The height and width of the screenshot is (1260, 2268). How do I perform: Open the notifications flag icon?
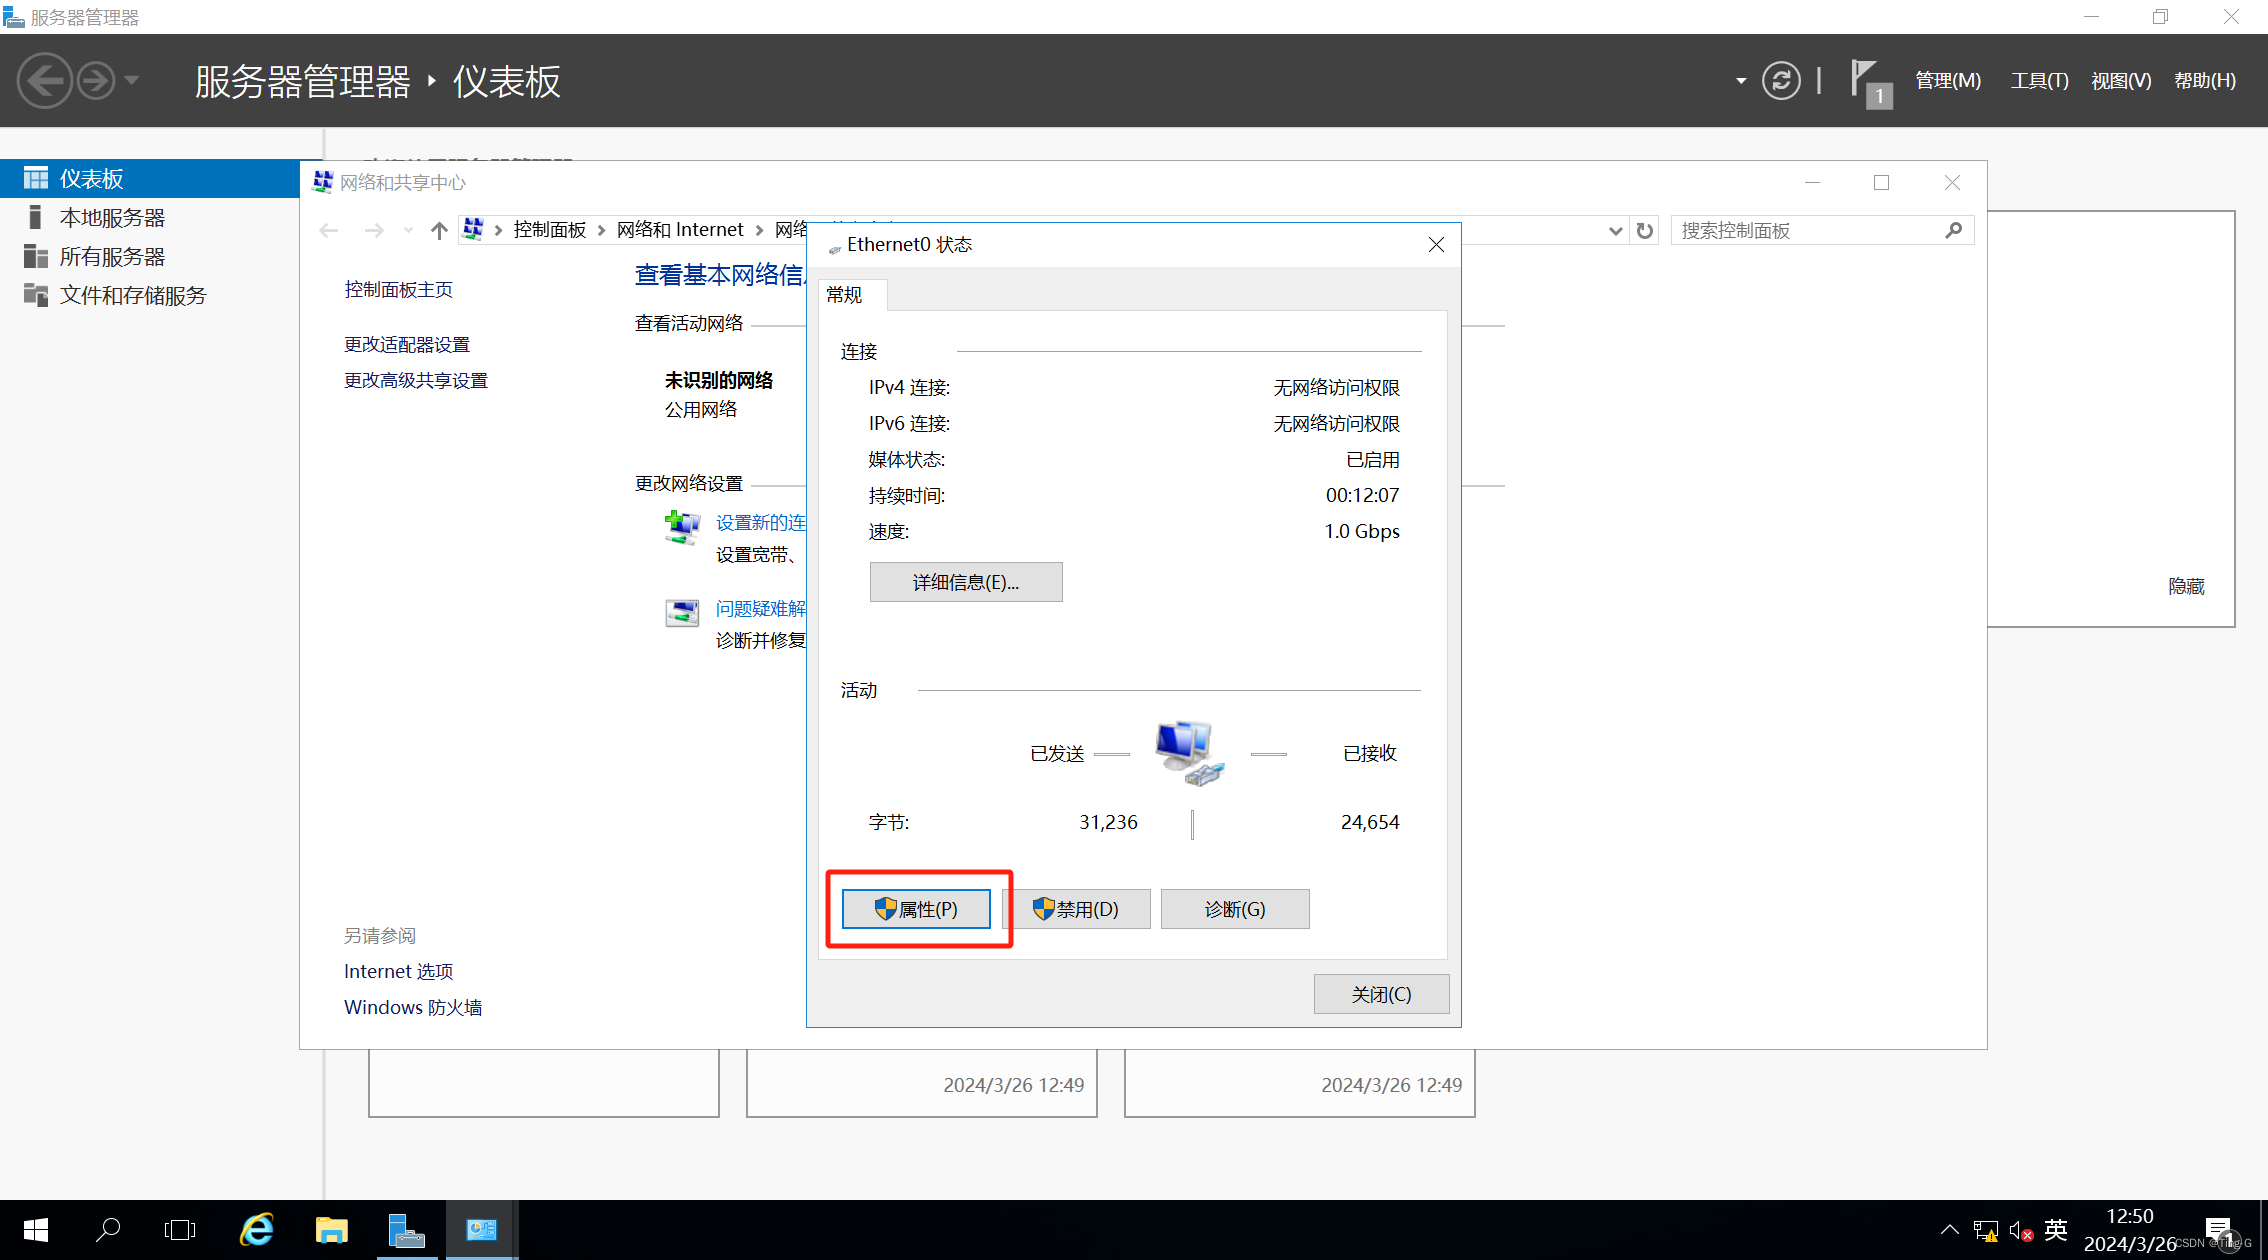pyautogui.click(x=1866, y=81)
